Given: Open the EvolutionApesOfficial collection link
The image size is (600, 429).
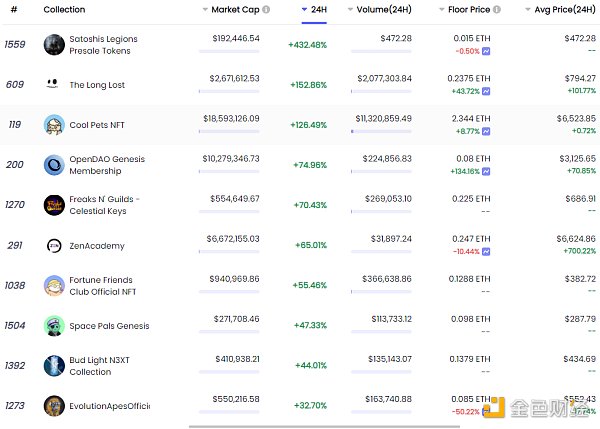Looking at the screenshot, I should tap(109, 406).
